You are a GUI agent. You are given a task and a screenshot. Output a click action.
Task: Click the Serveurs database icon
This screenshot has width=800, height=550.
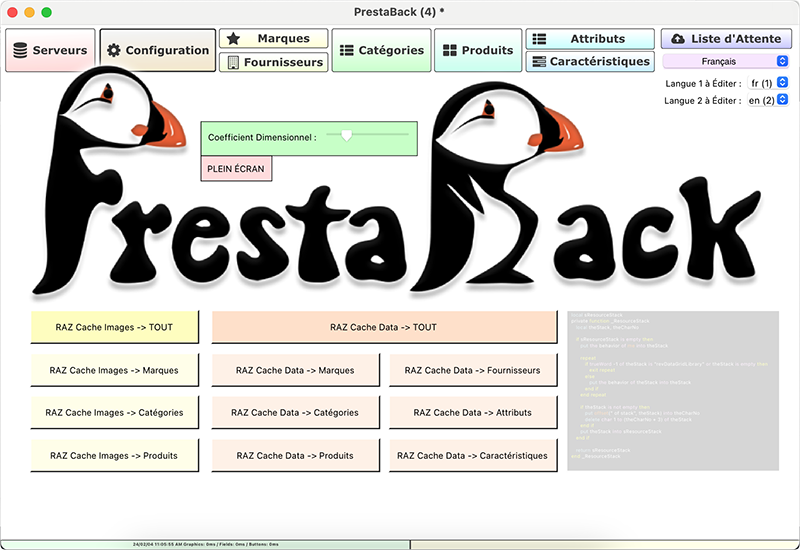tap(20, 50)
